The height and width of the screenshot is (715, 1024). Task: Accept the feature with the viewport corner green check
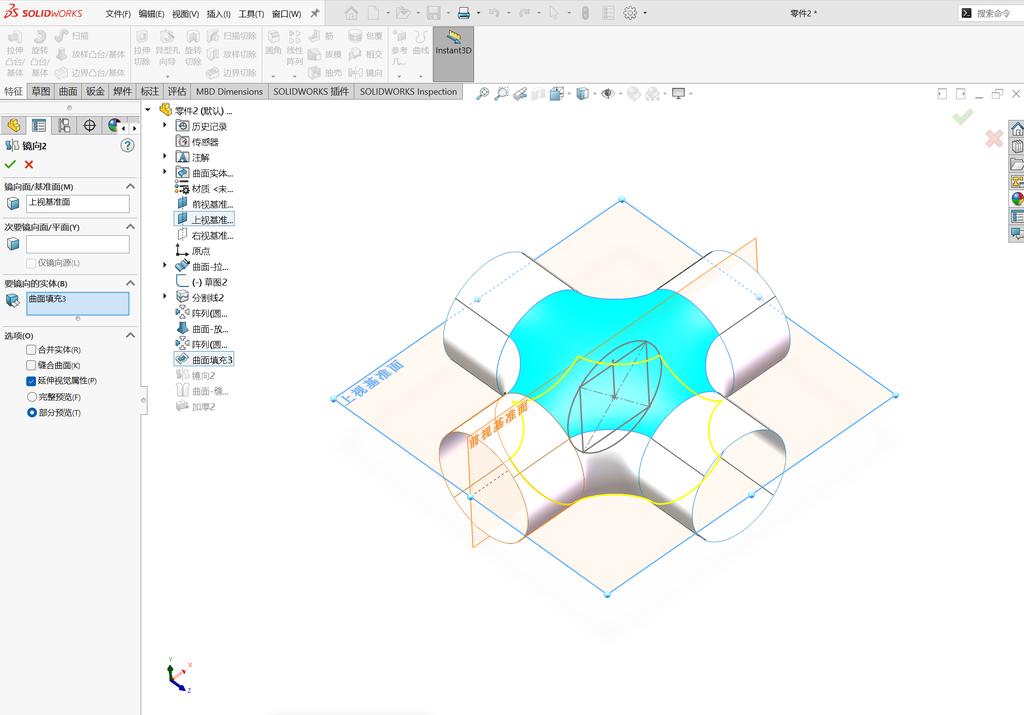(x=963, y=116)
